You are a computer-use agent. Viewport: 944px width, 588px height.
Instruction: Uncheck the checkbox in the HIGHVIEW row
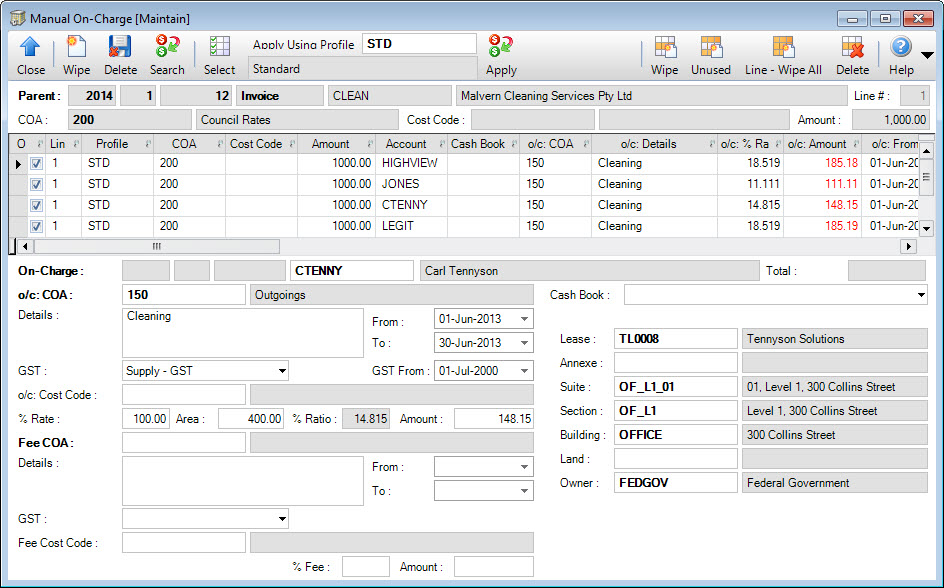37,163
